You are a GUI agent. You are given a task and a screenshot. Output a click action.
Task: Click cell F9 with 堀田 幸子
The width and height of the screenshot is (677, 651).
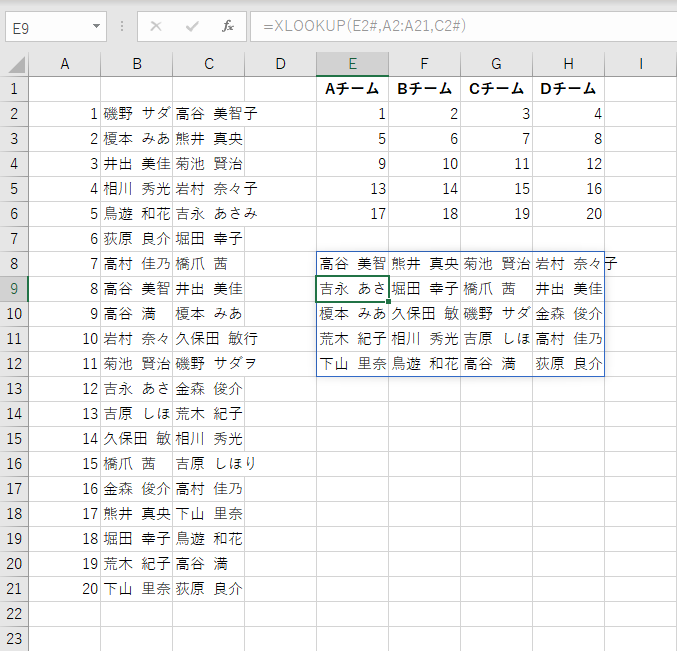[424, 289]
